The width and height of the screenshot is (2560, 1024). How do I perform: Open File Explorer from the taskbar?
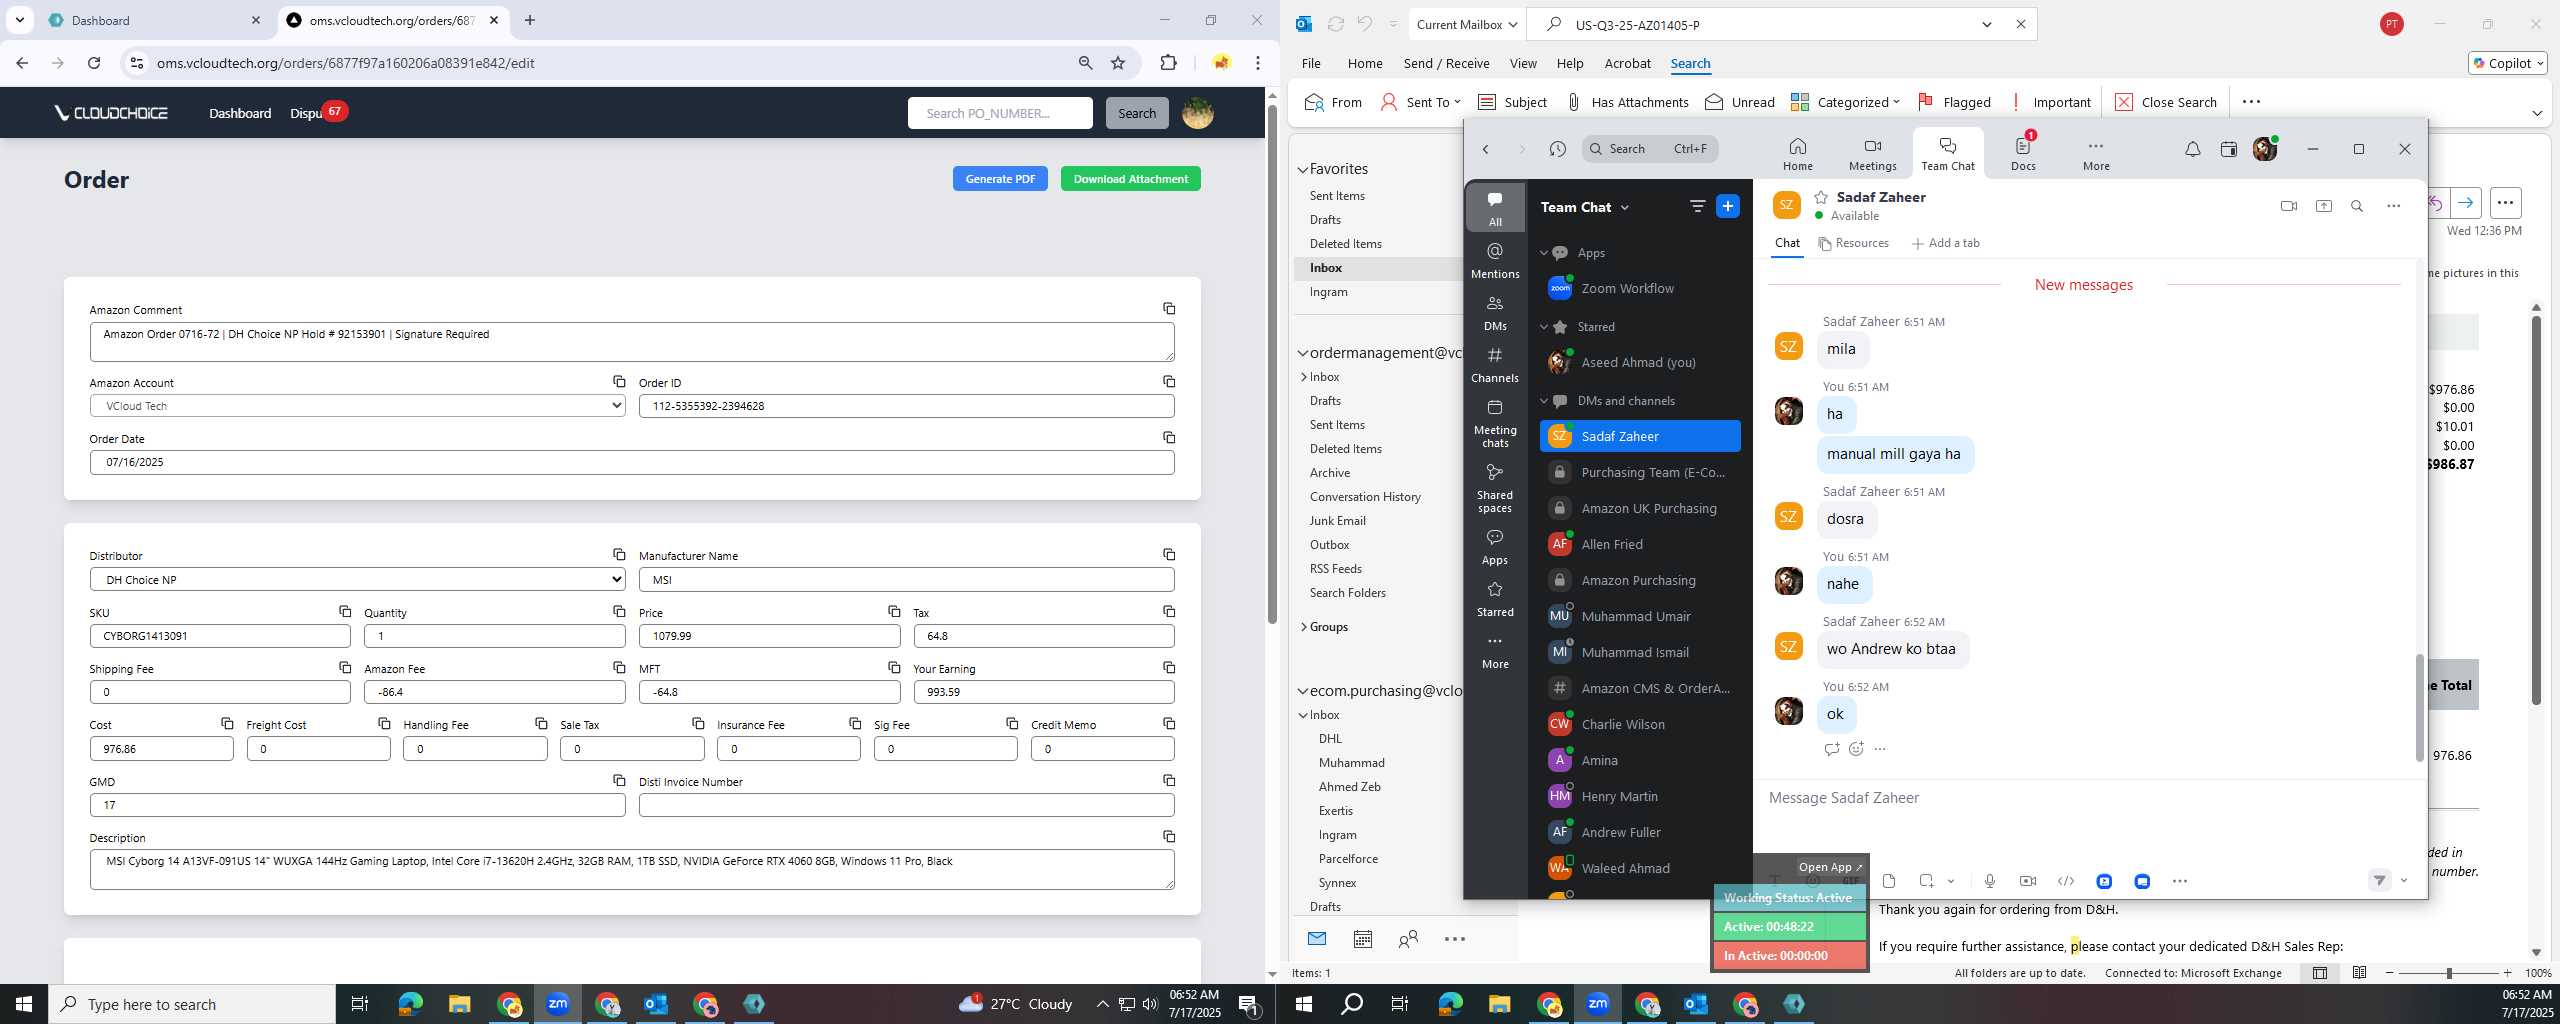[459, 1003]
